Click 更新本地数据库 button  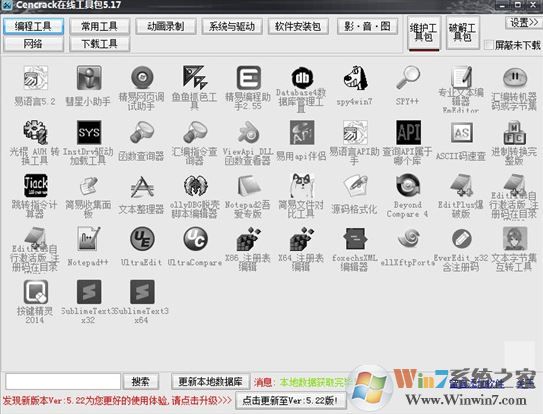210,381
